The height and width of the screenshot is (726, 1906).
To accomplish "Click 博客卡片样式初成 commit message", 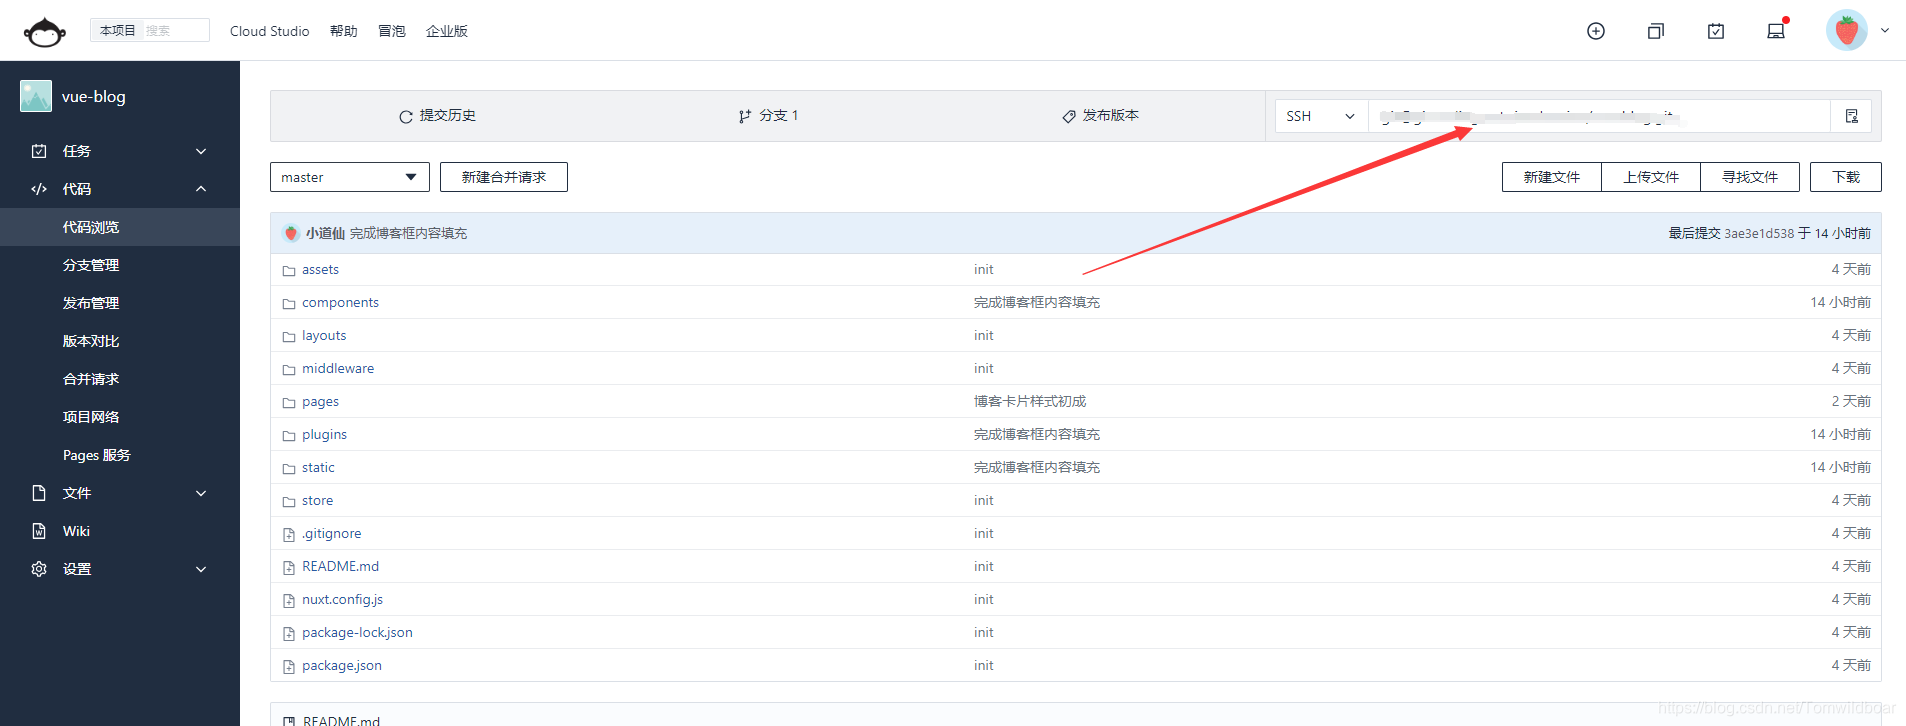I will coord(1030,402).
